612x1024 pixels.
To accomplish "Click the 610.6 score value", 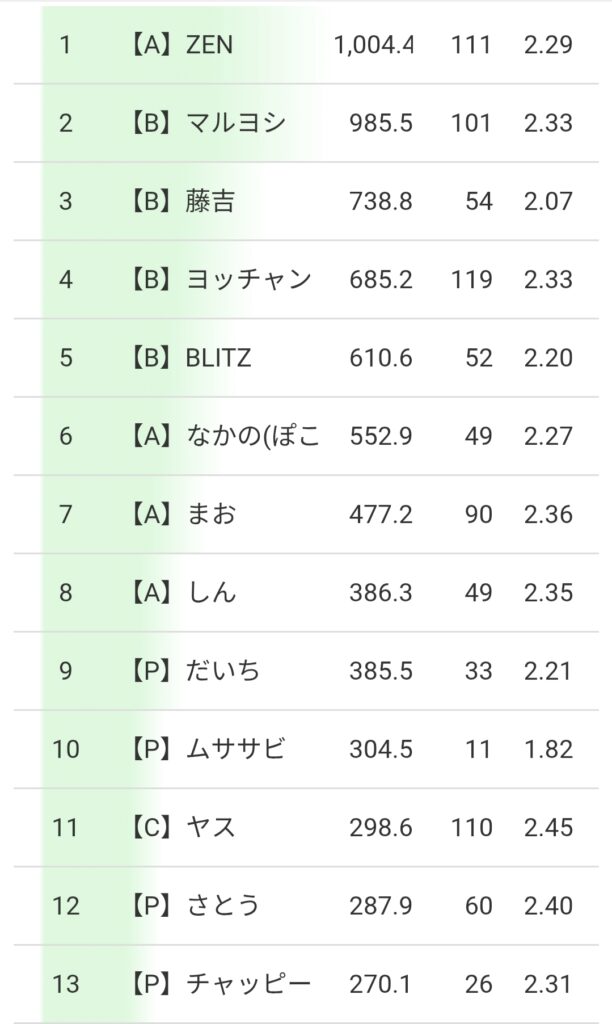I will (381, 358).
